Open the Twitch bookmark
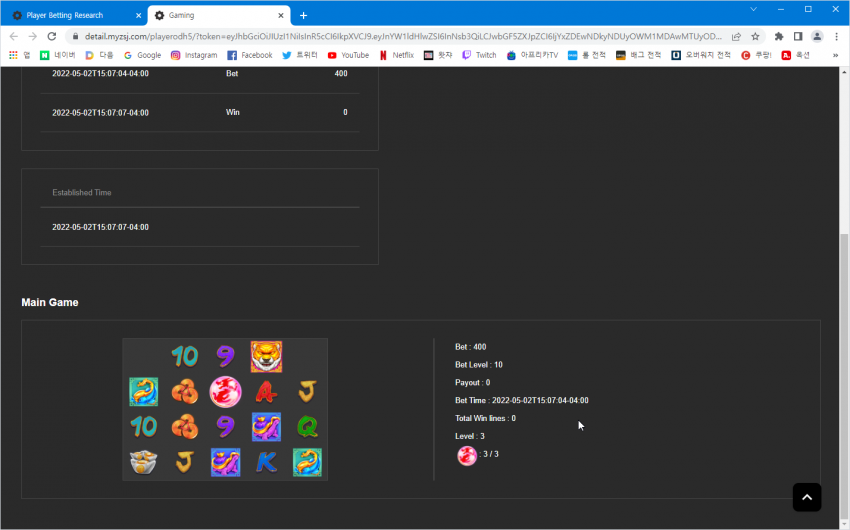Image resolution: width=850 pixels, height=530 pixels. 479,55
